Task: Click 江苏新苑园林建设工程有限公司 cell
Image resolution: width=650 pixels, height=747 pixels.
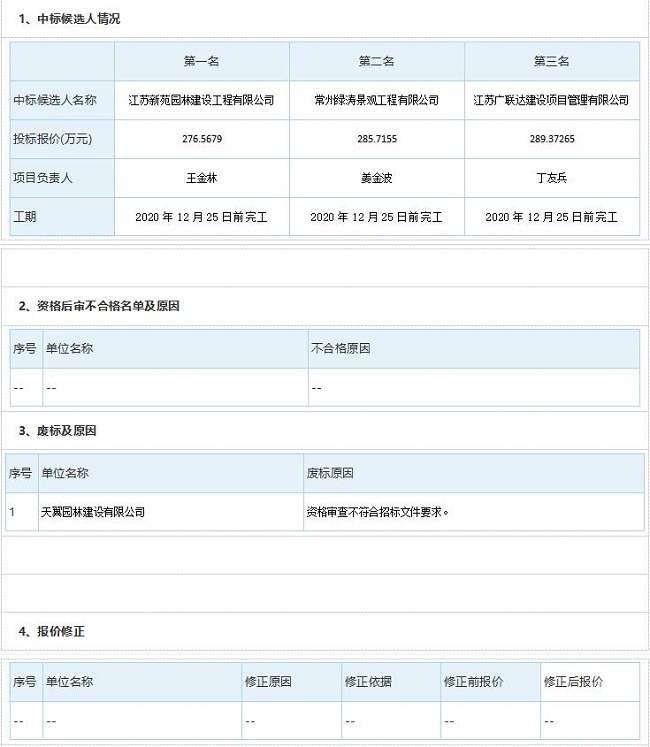Action: point(202,100)
